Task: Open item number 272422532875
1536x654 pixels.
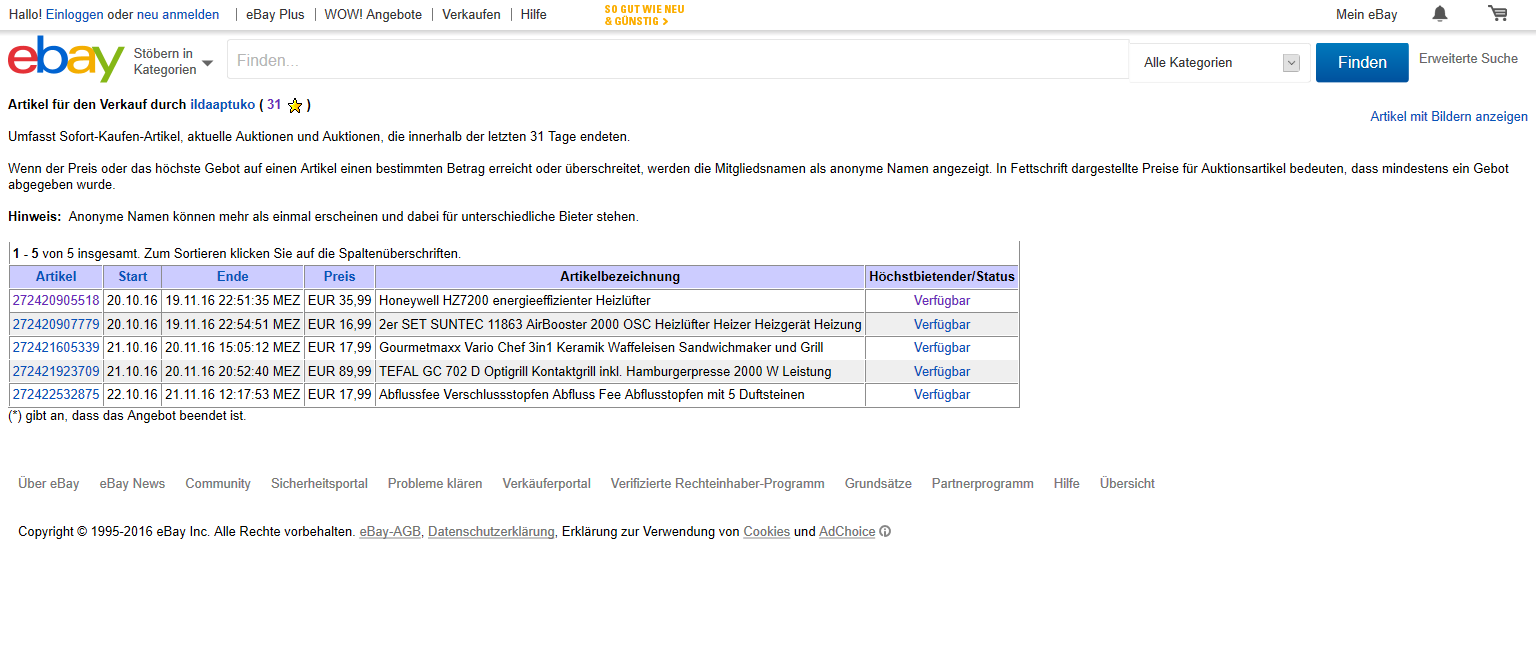Action: (x=56, y=395)
